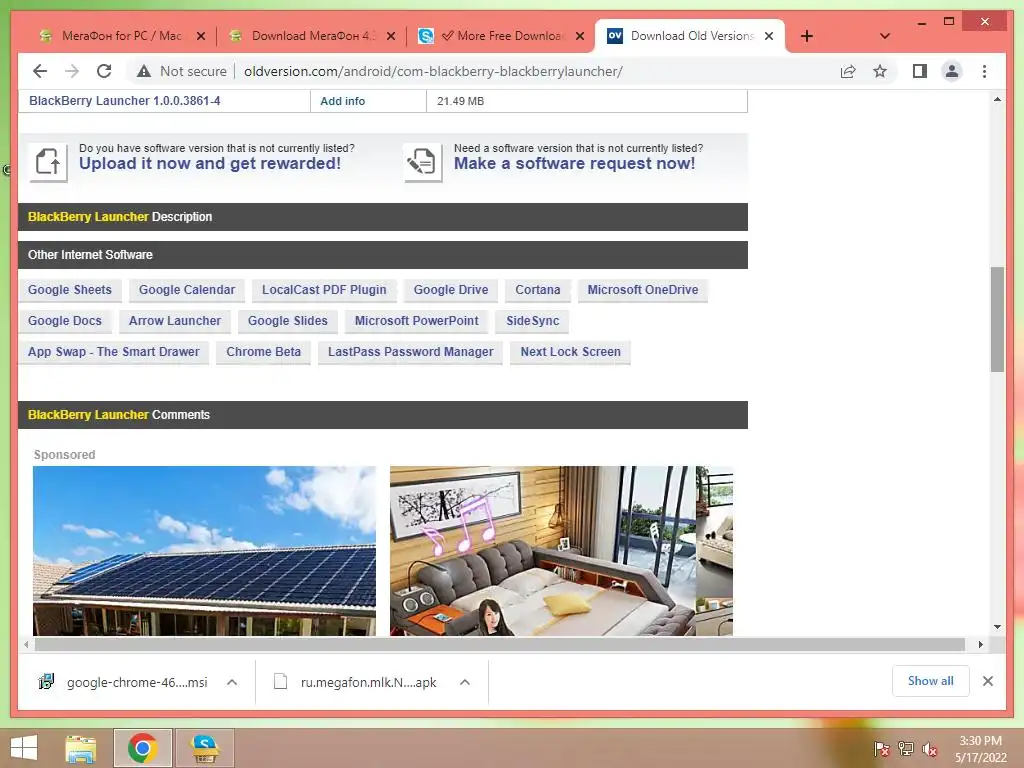Screen dimensions: 1024x768
Task: Open the store app in taskbar
Action: pyautogui.click(x=204, y=748)
